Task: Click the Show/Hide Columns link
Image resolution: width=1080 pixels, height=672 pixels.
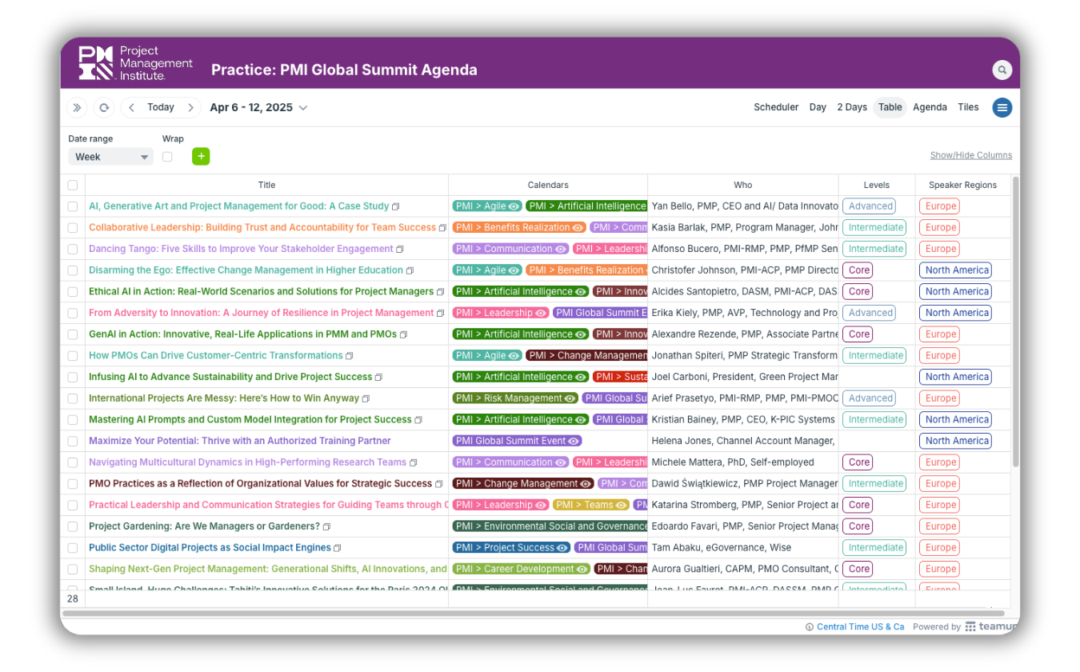Action: (x=970, y=155)
